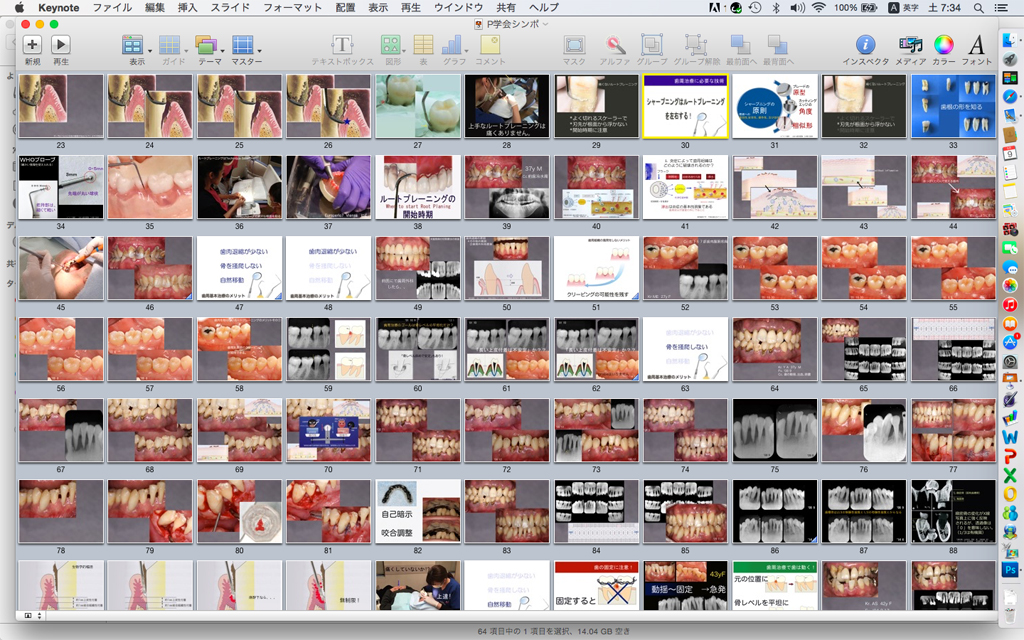Open the 編集 menu

155,8
